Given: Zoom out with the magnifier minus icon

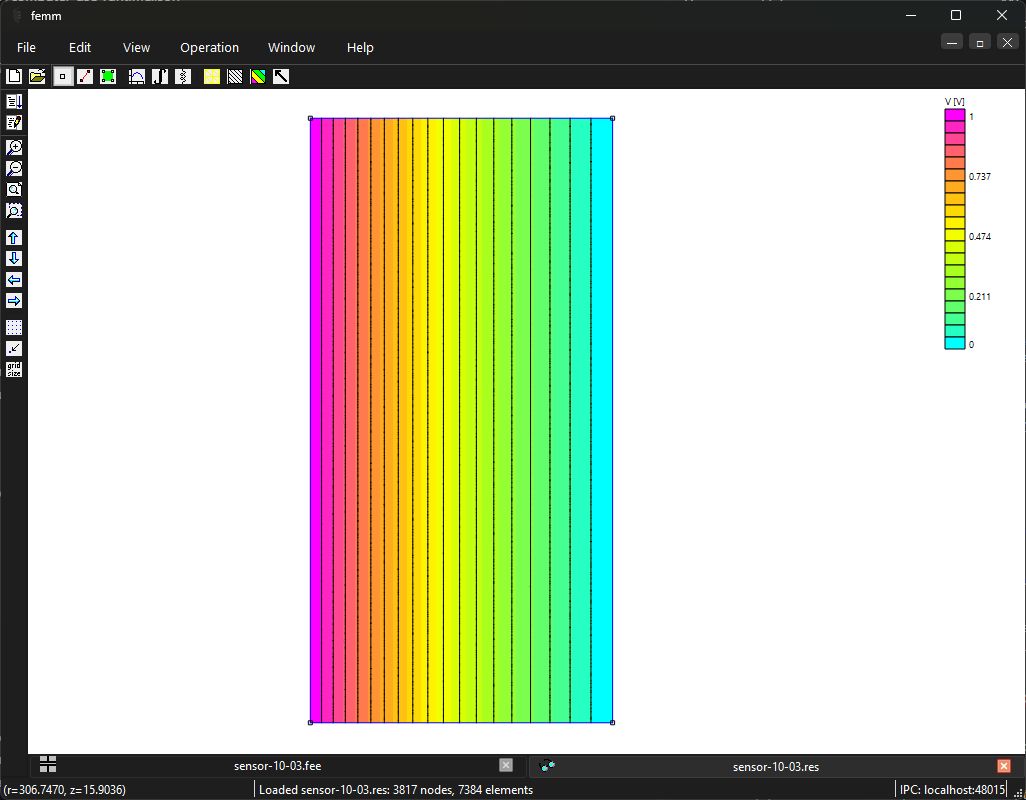Looking at the screenshot, I should coord(14,168).
